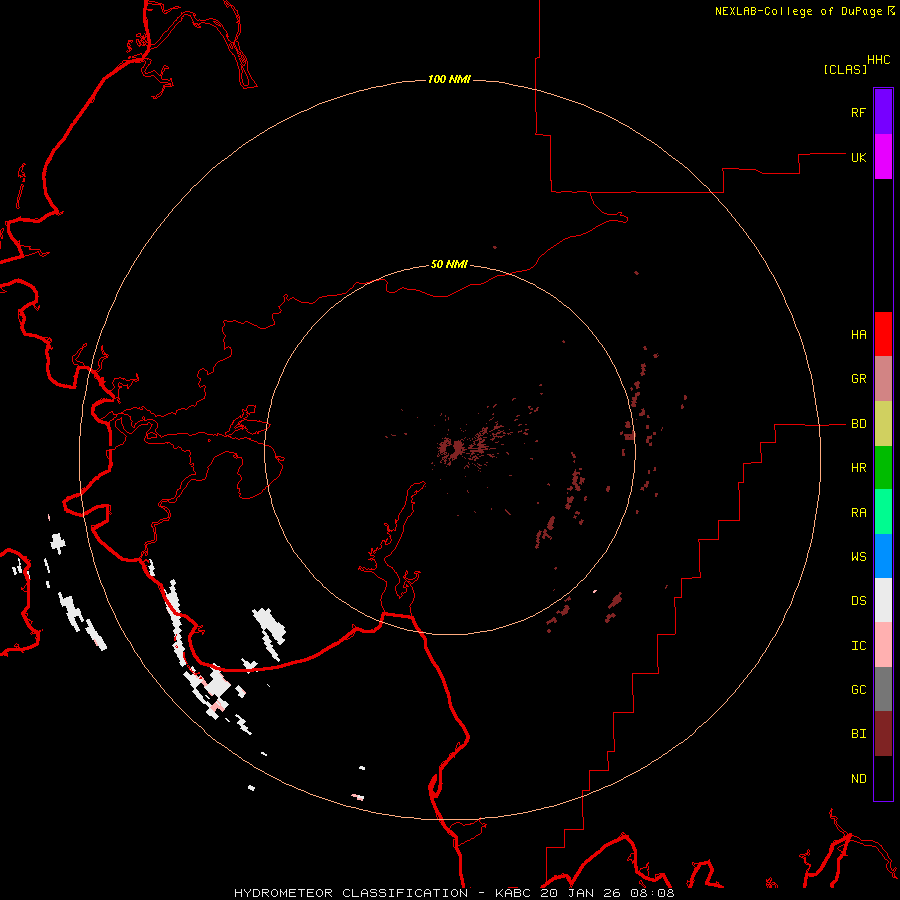This screenshot has width=900, height=900.
Task: Click the UK legend label
Action: pos(858,157)
